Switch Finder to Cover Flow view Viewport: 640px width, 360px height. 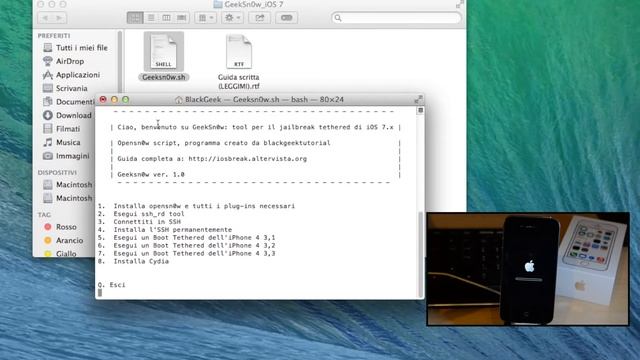click(x=182, y=18)
